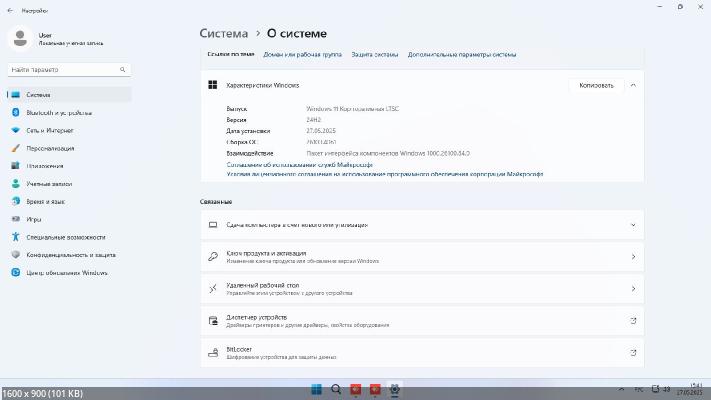Show hidden tray icons chevron

(621, 389)
